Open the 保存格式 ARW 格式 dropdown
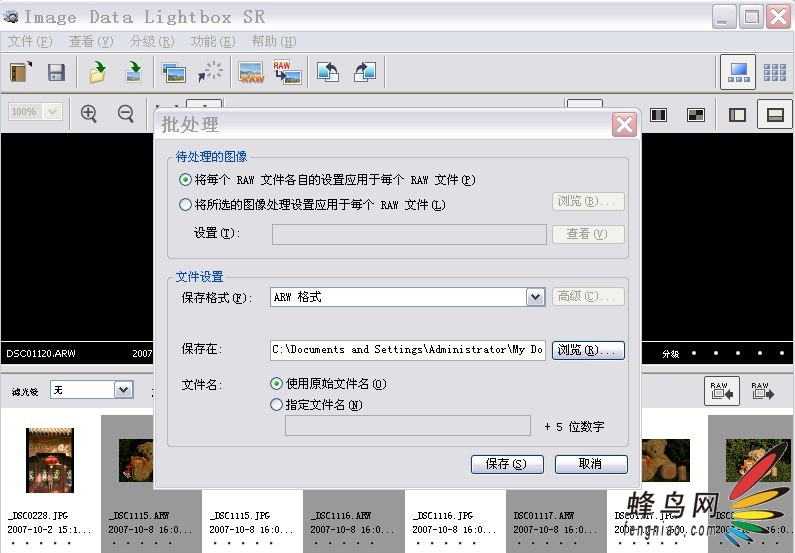 (535, 297)
